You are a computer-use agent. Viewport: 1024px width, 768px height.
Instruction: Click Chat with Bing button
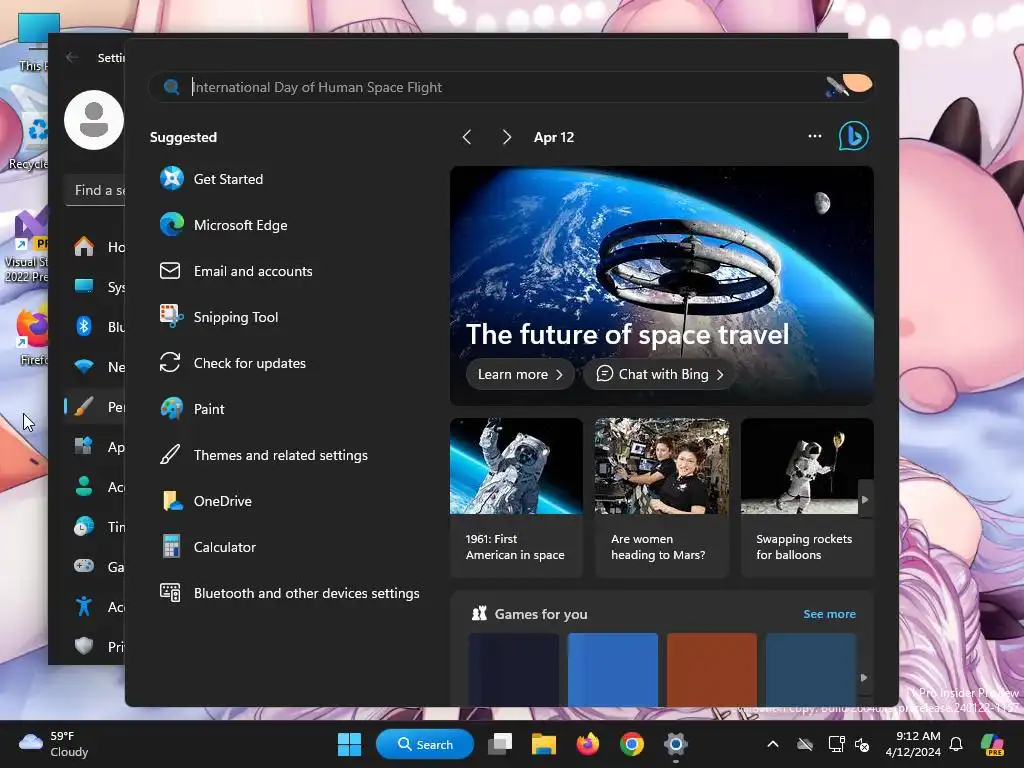click(660, 374)
